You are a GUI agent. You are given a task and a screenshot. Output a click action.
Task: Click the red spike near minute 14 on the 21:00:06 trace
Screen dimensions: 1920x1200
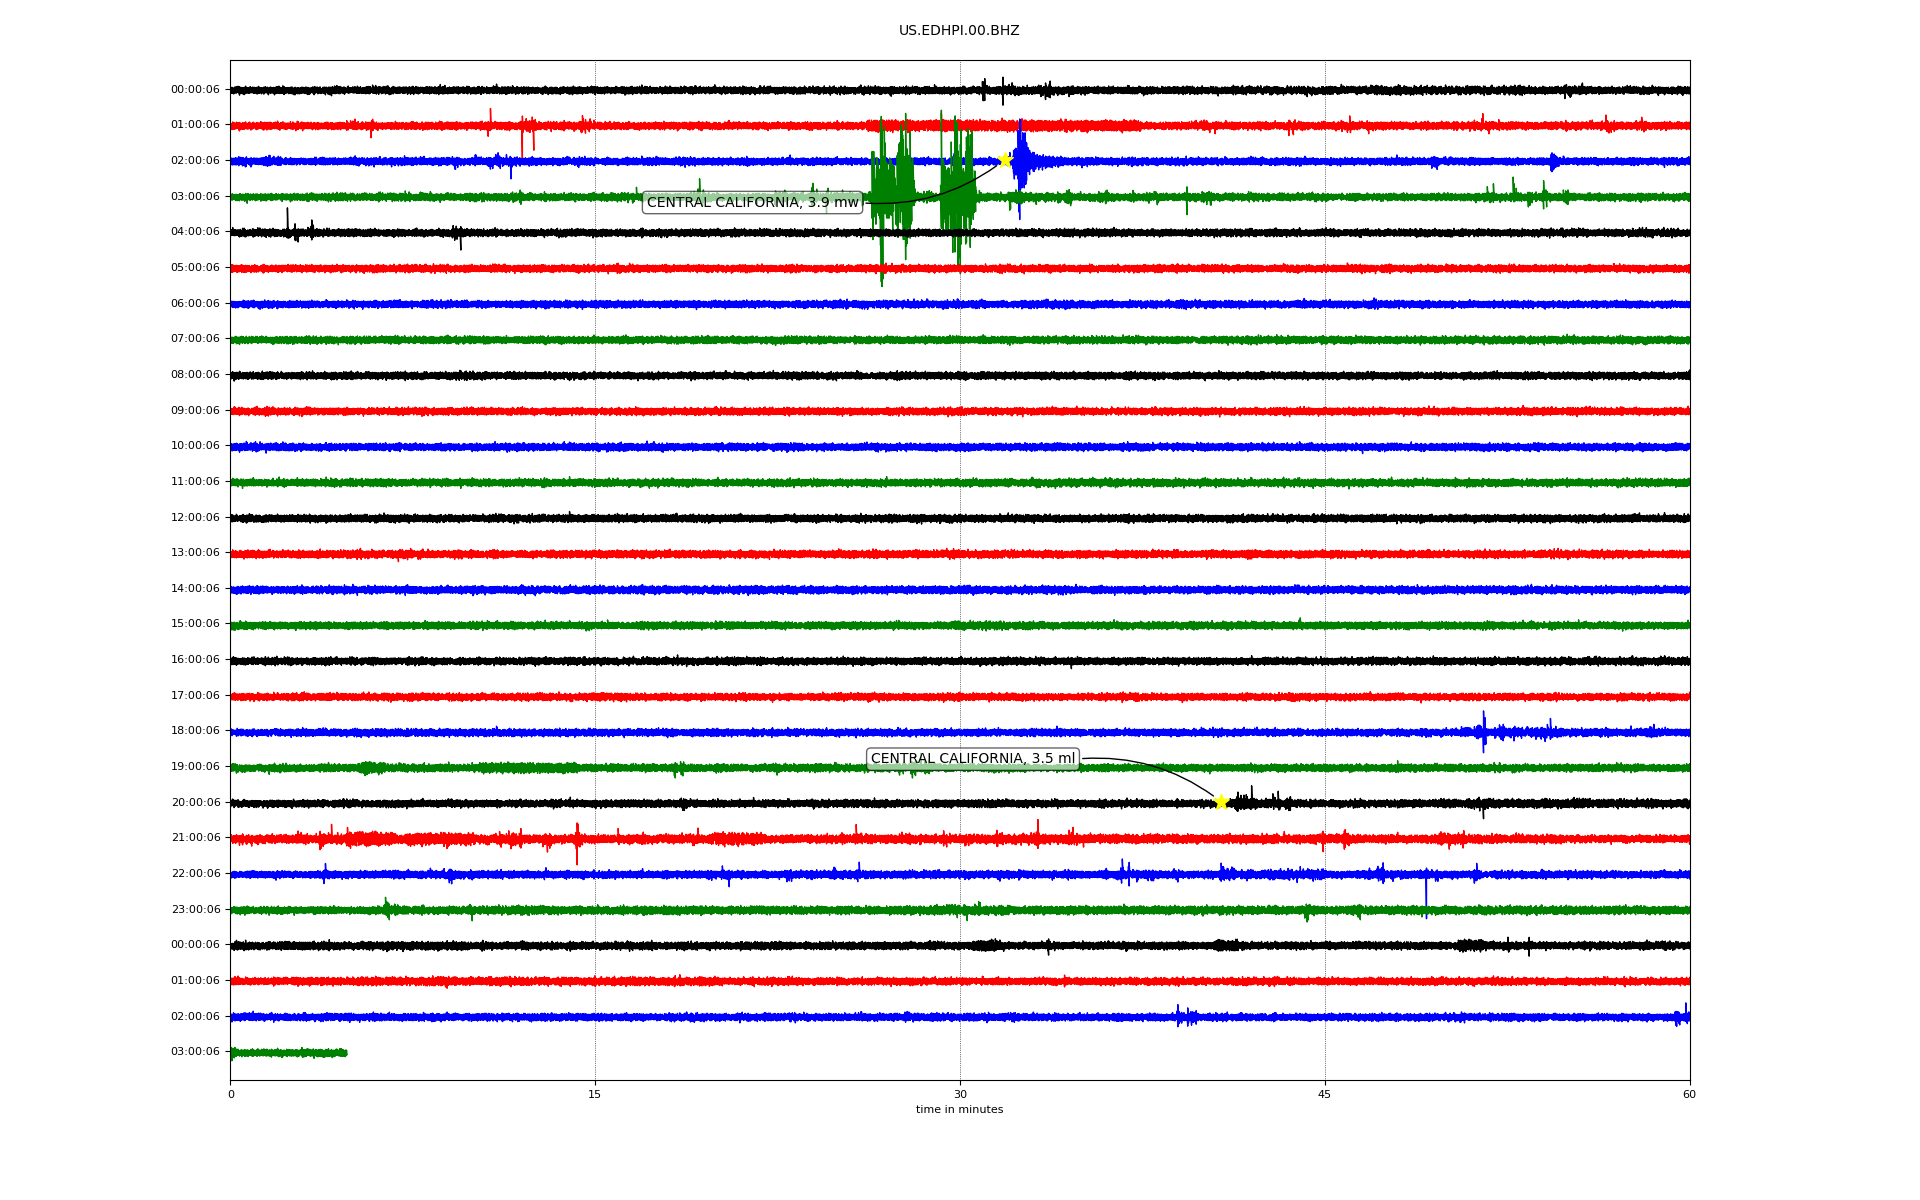pyautogui.click(x=577, y=842)
